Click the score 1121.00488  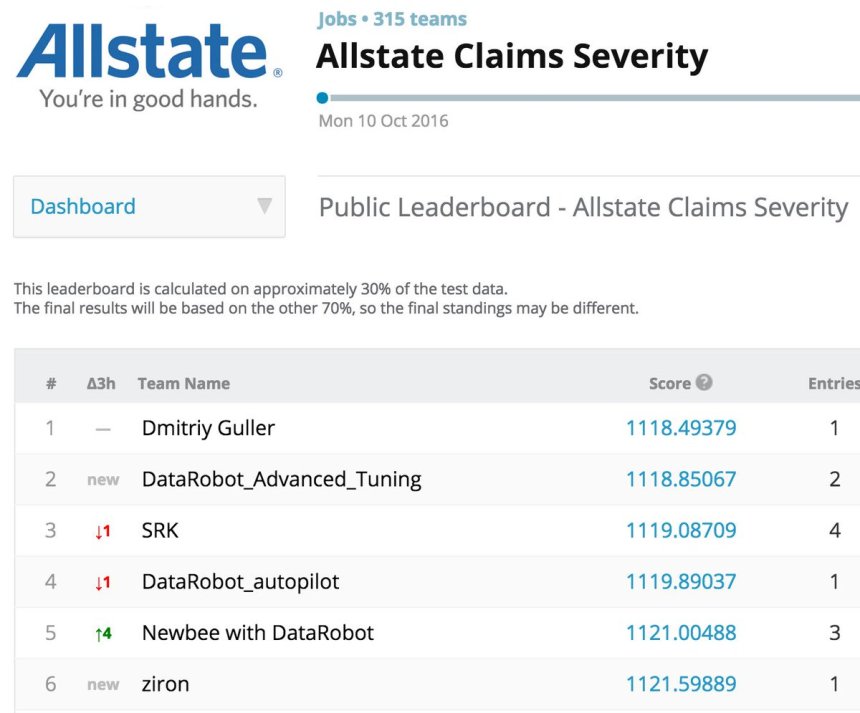pyautogui.click(x=681, y=633)
